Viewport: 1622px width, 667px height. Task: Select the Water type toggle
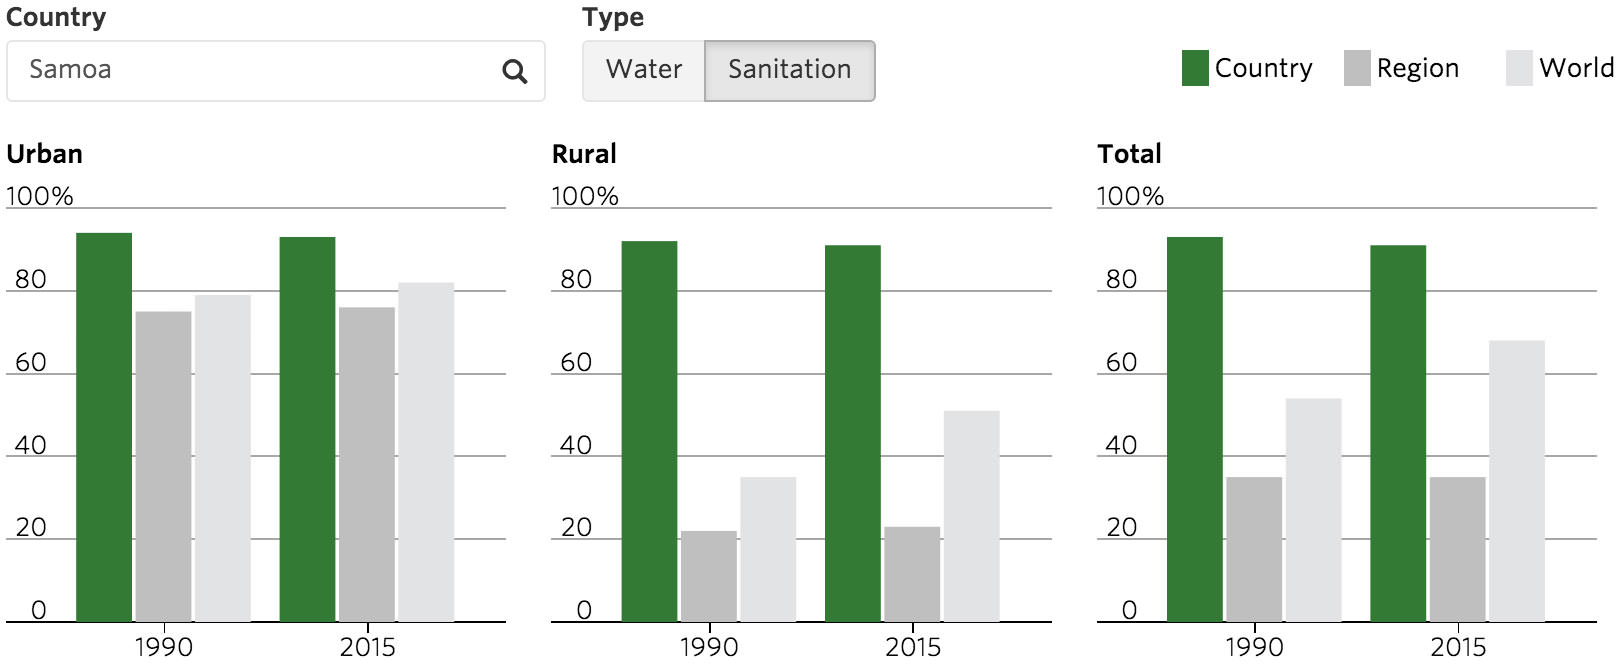[x=644, y=70]
